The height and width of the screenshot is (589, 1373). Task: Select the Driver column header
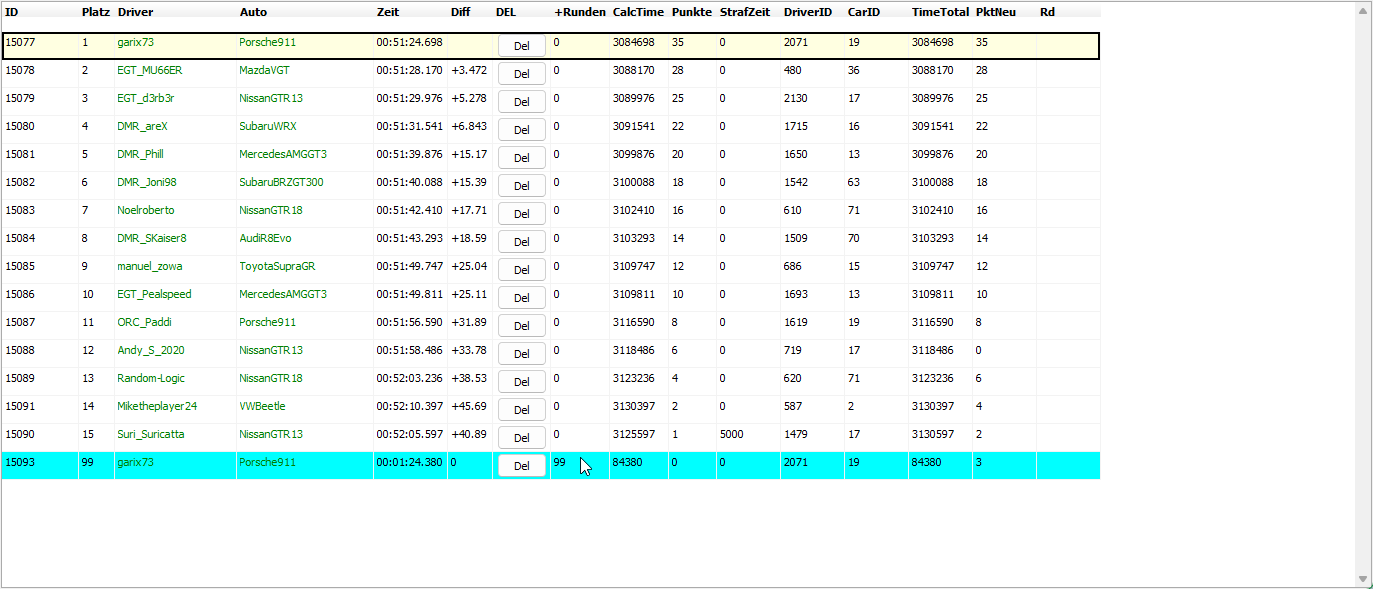(x=135, y=12)
